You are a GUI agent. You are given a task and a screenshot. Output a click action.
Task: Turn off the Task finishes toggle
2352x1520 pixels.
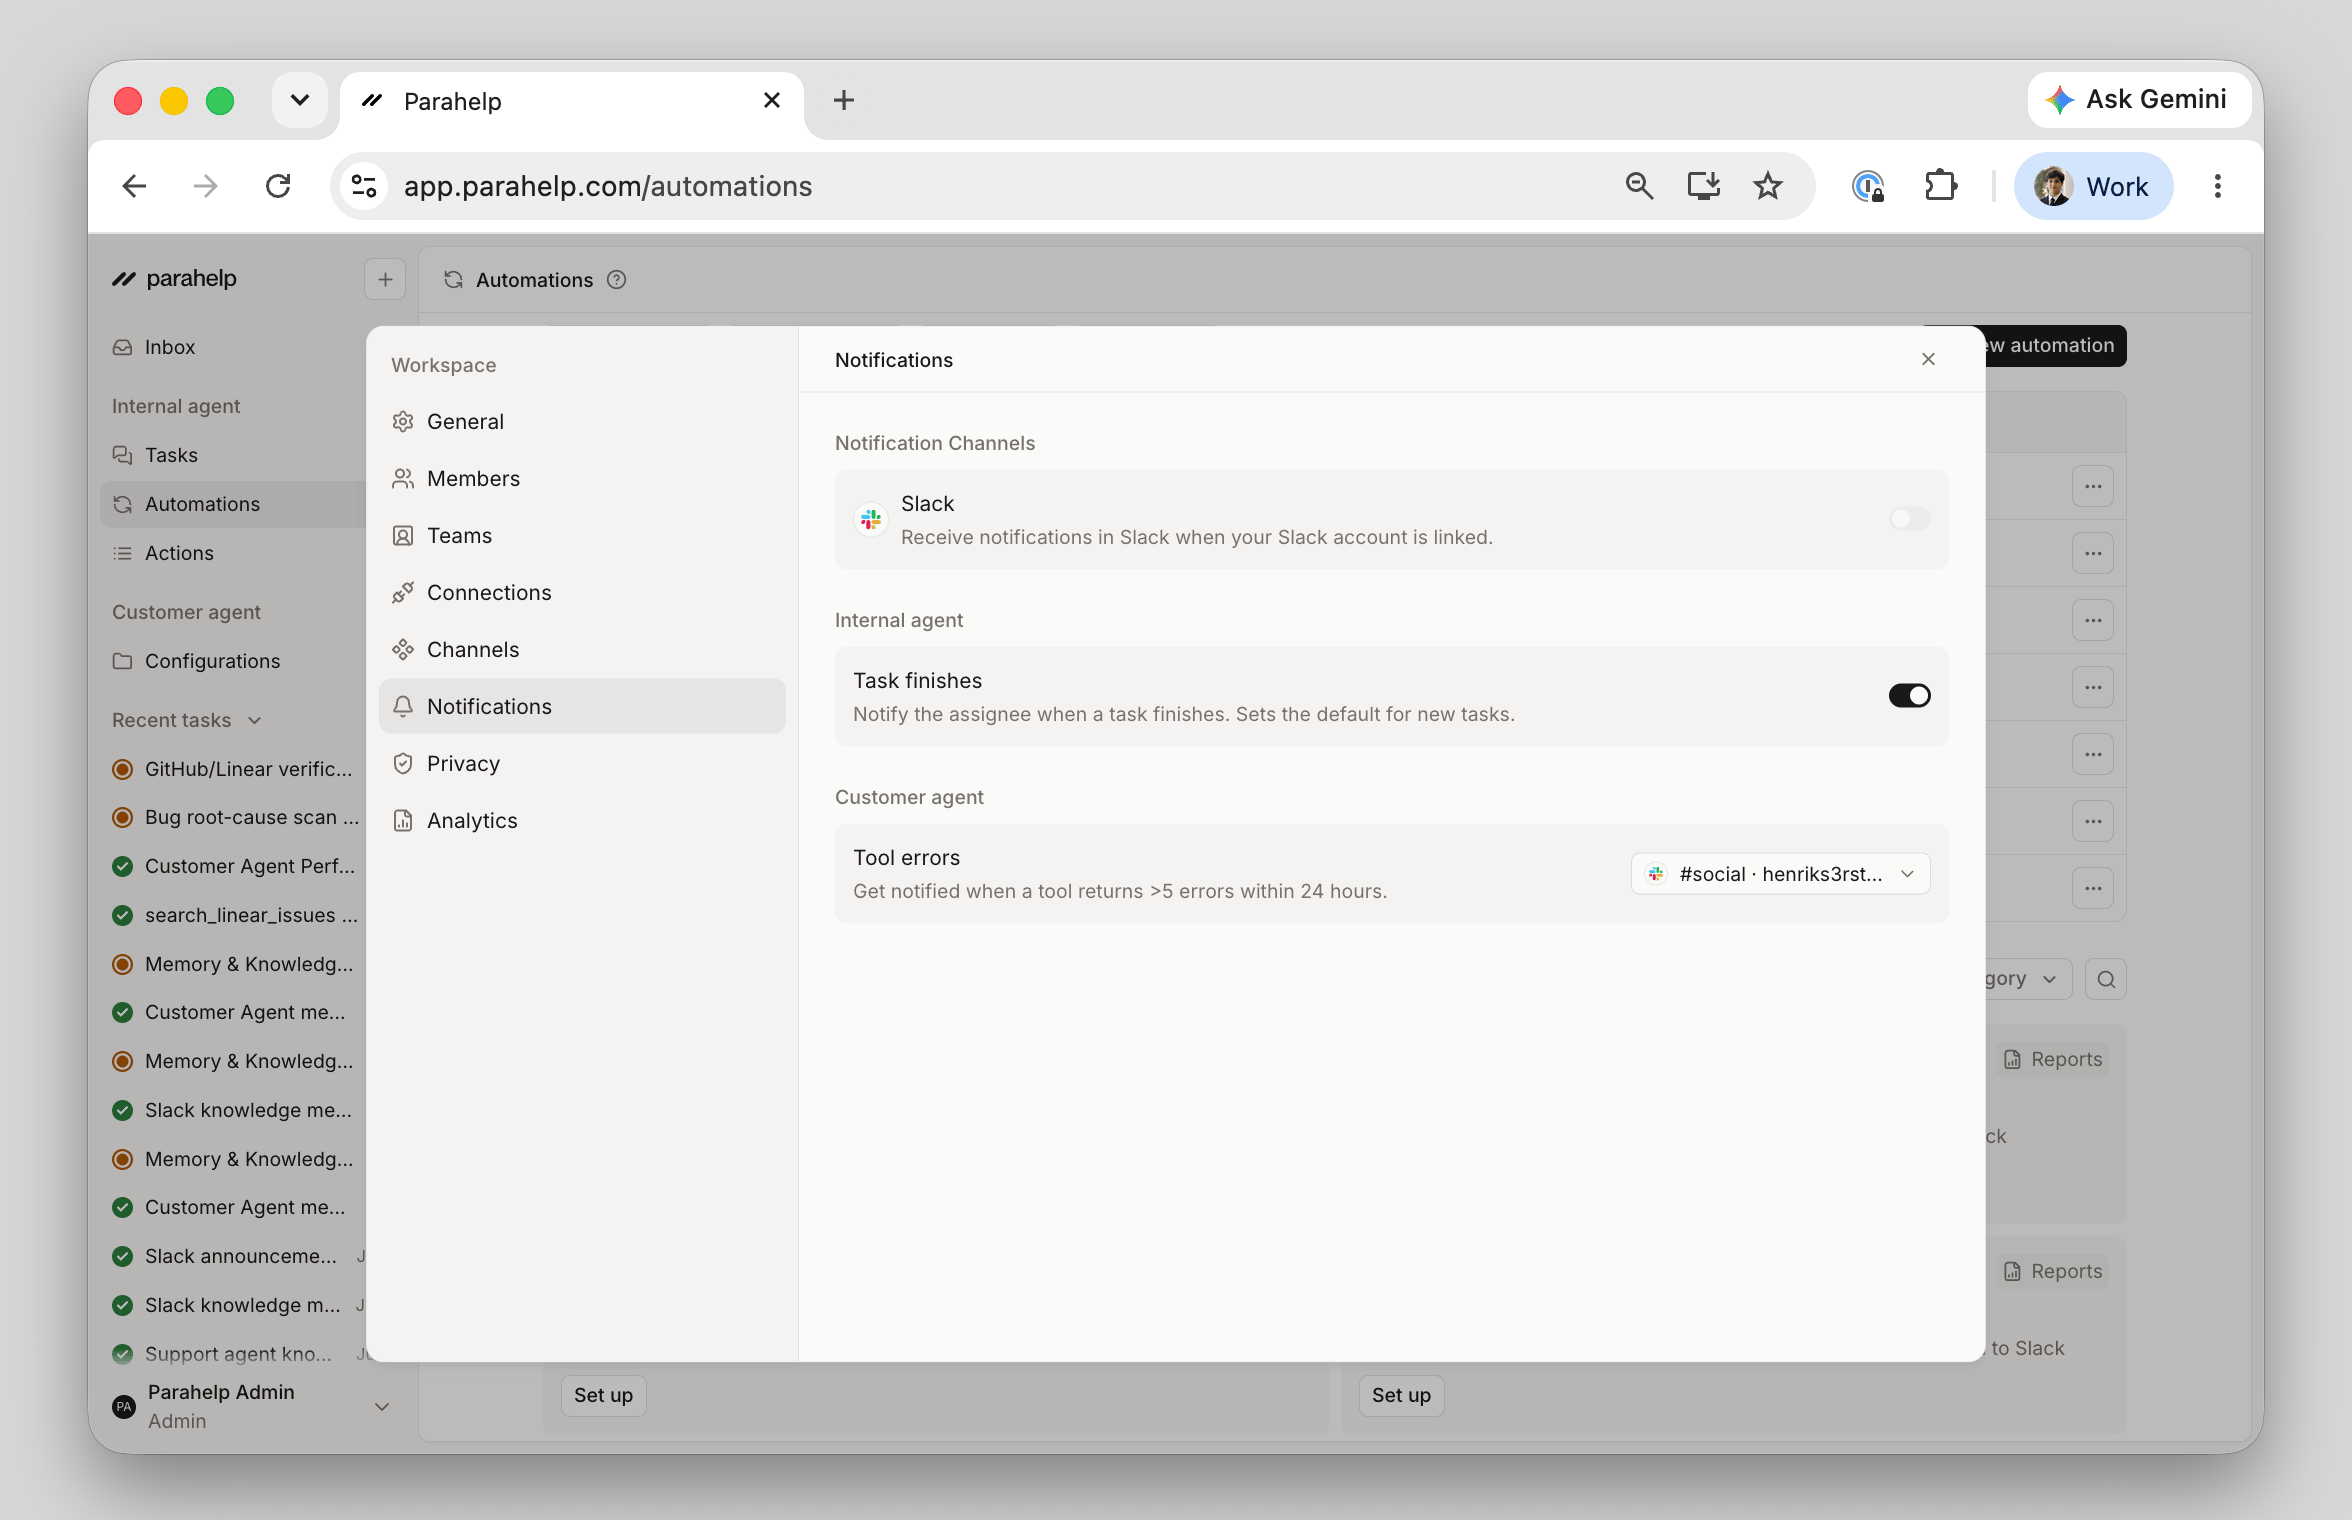pos(1909,696)
